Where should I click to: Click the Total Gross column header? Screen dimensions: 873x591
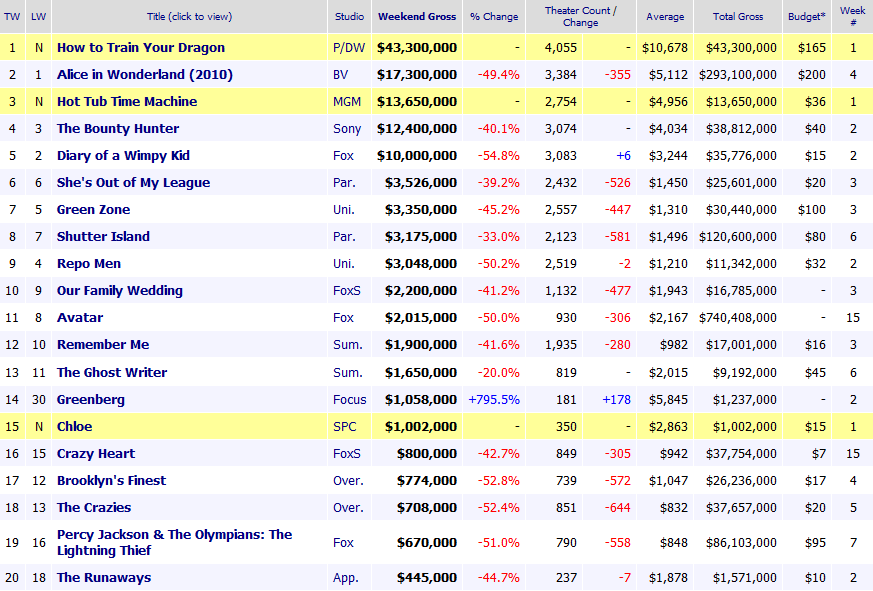738,17
